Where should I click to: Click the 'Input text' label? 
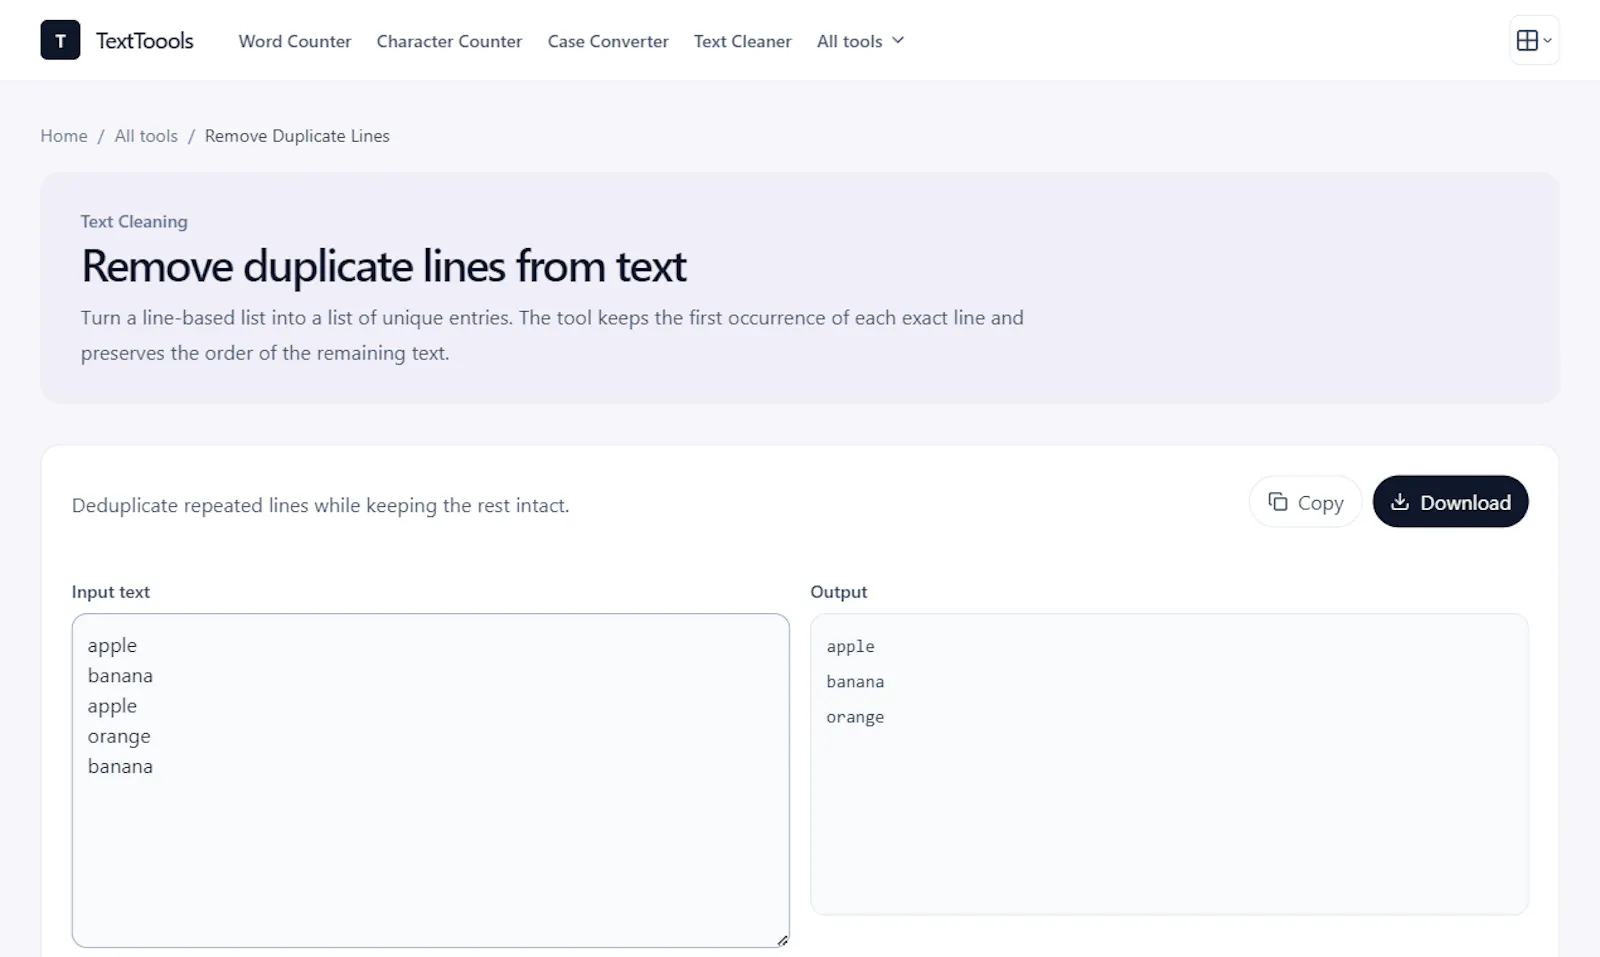click(111, 592)
